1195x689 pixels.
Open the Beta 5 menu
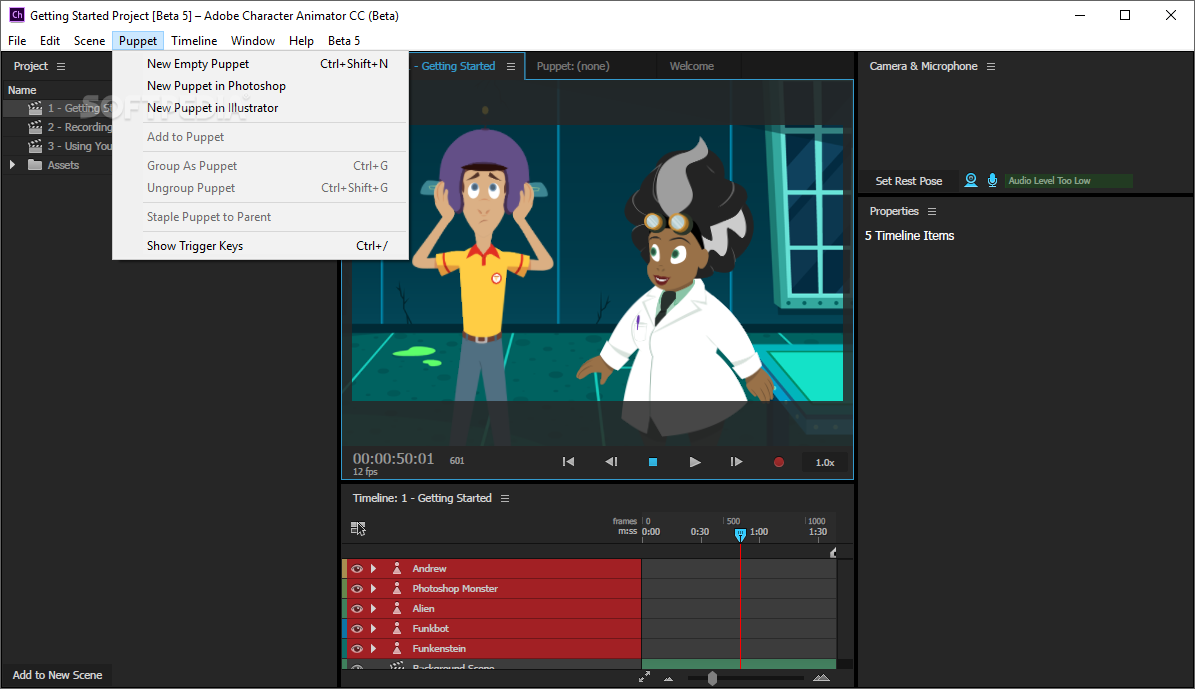(344, 40)
